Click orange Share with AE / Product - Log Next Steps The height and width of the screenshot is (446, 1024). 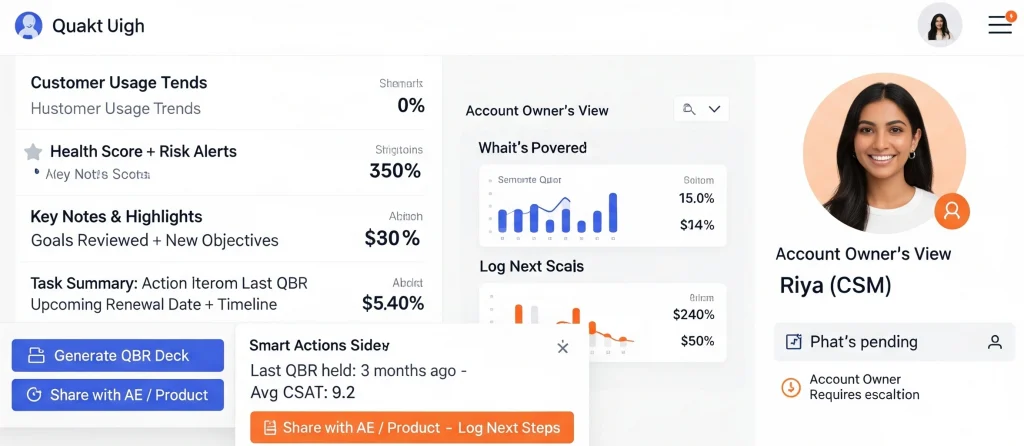tap(412, 428)
